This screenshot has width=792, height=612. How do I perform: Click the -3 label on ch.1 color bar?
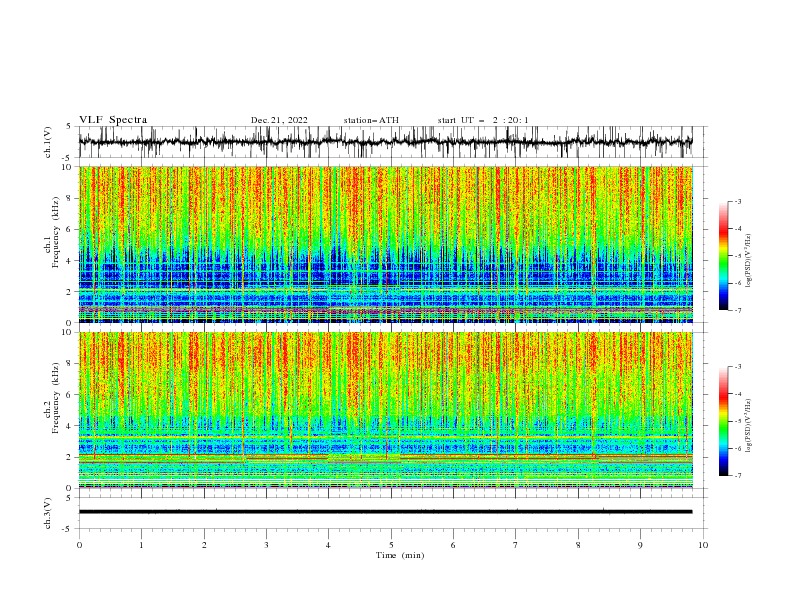click(738, 201)
